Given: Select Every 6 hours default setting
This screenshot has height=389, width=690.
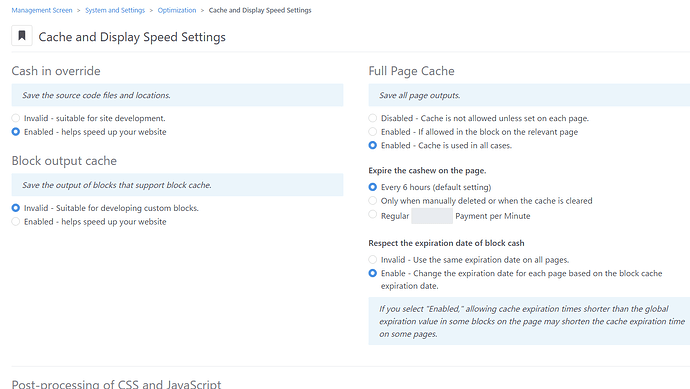Looking at the screenshot, I should pyautogui.click(x=373, y=187).
